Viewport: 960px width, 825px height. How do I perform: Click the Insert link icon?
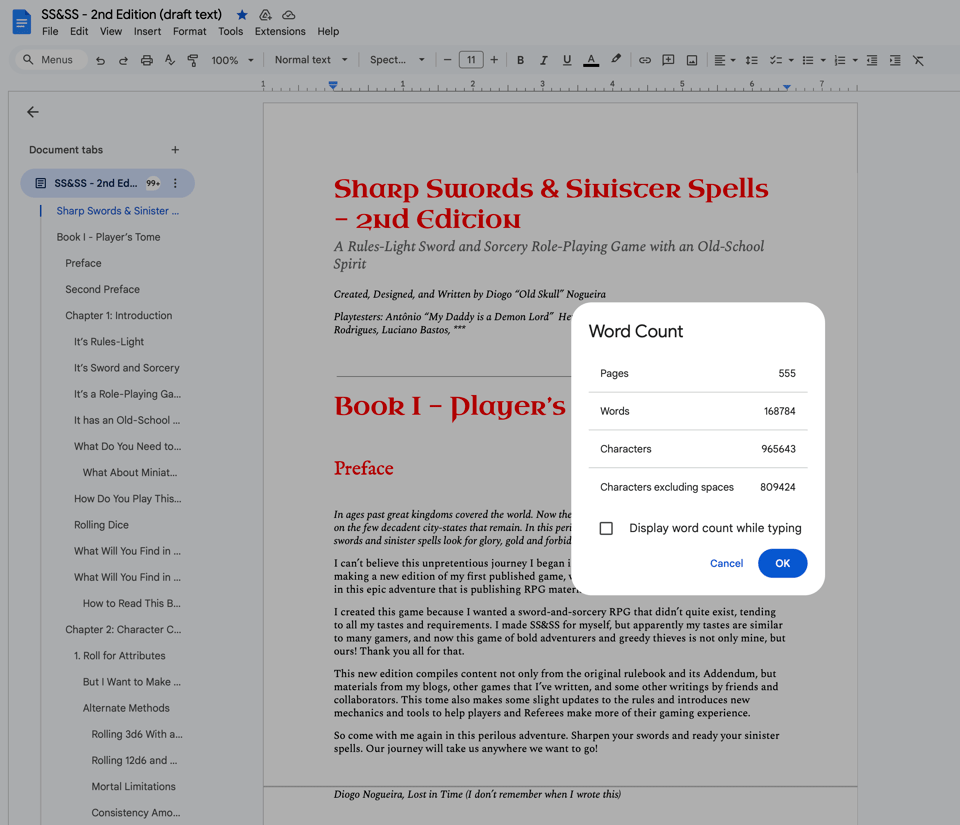point(645,60)
